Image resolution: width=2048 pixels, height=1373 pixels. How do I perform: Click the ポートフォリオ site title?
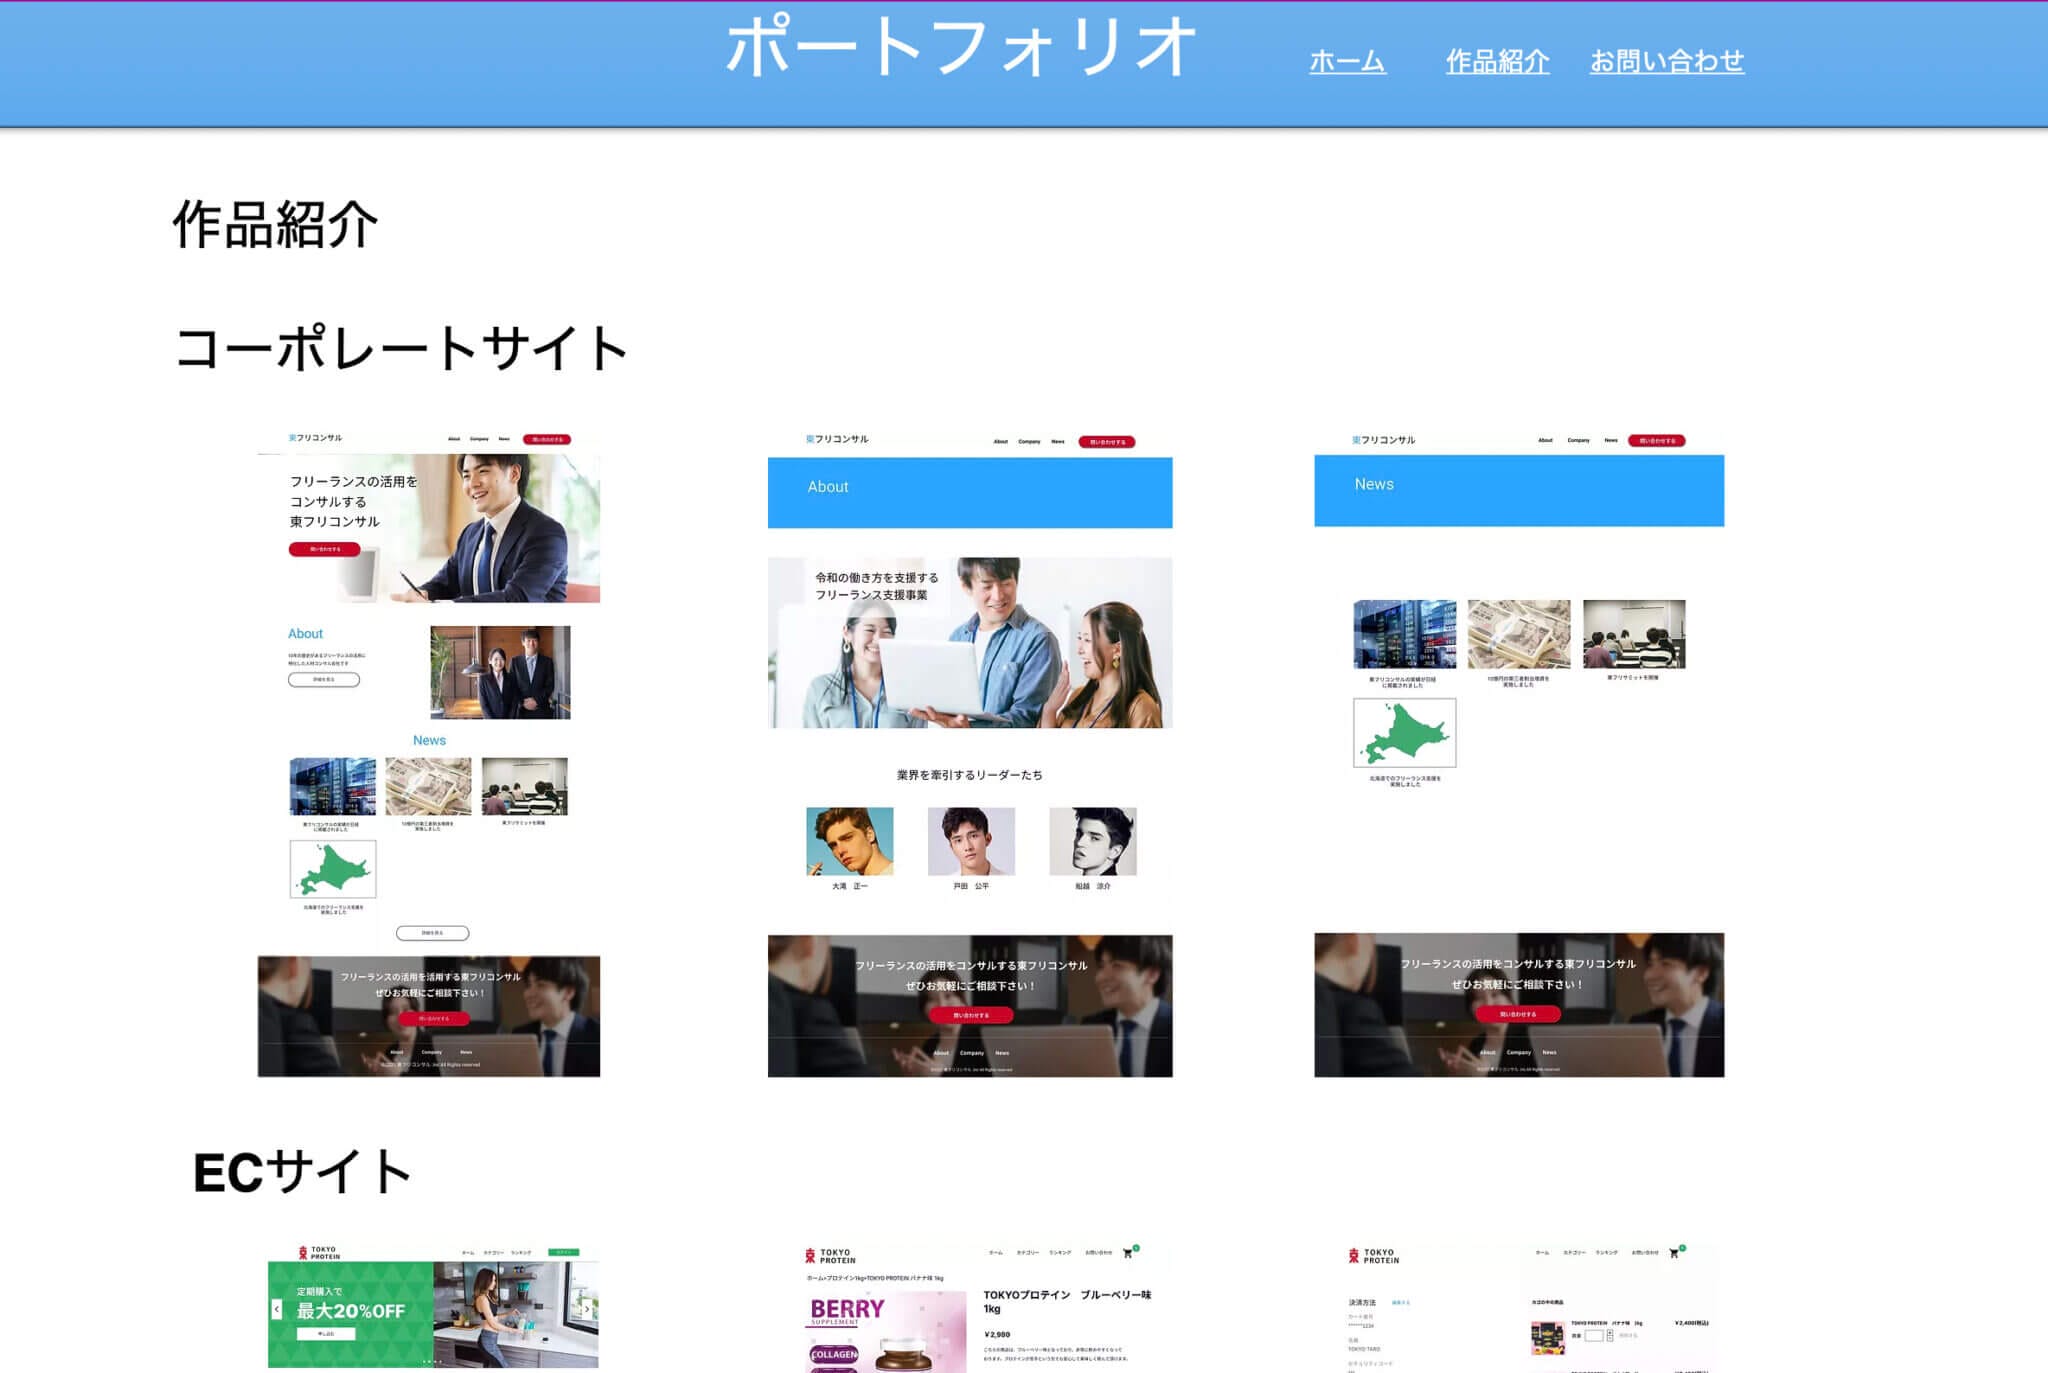959,48
